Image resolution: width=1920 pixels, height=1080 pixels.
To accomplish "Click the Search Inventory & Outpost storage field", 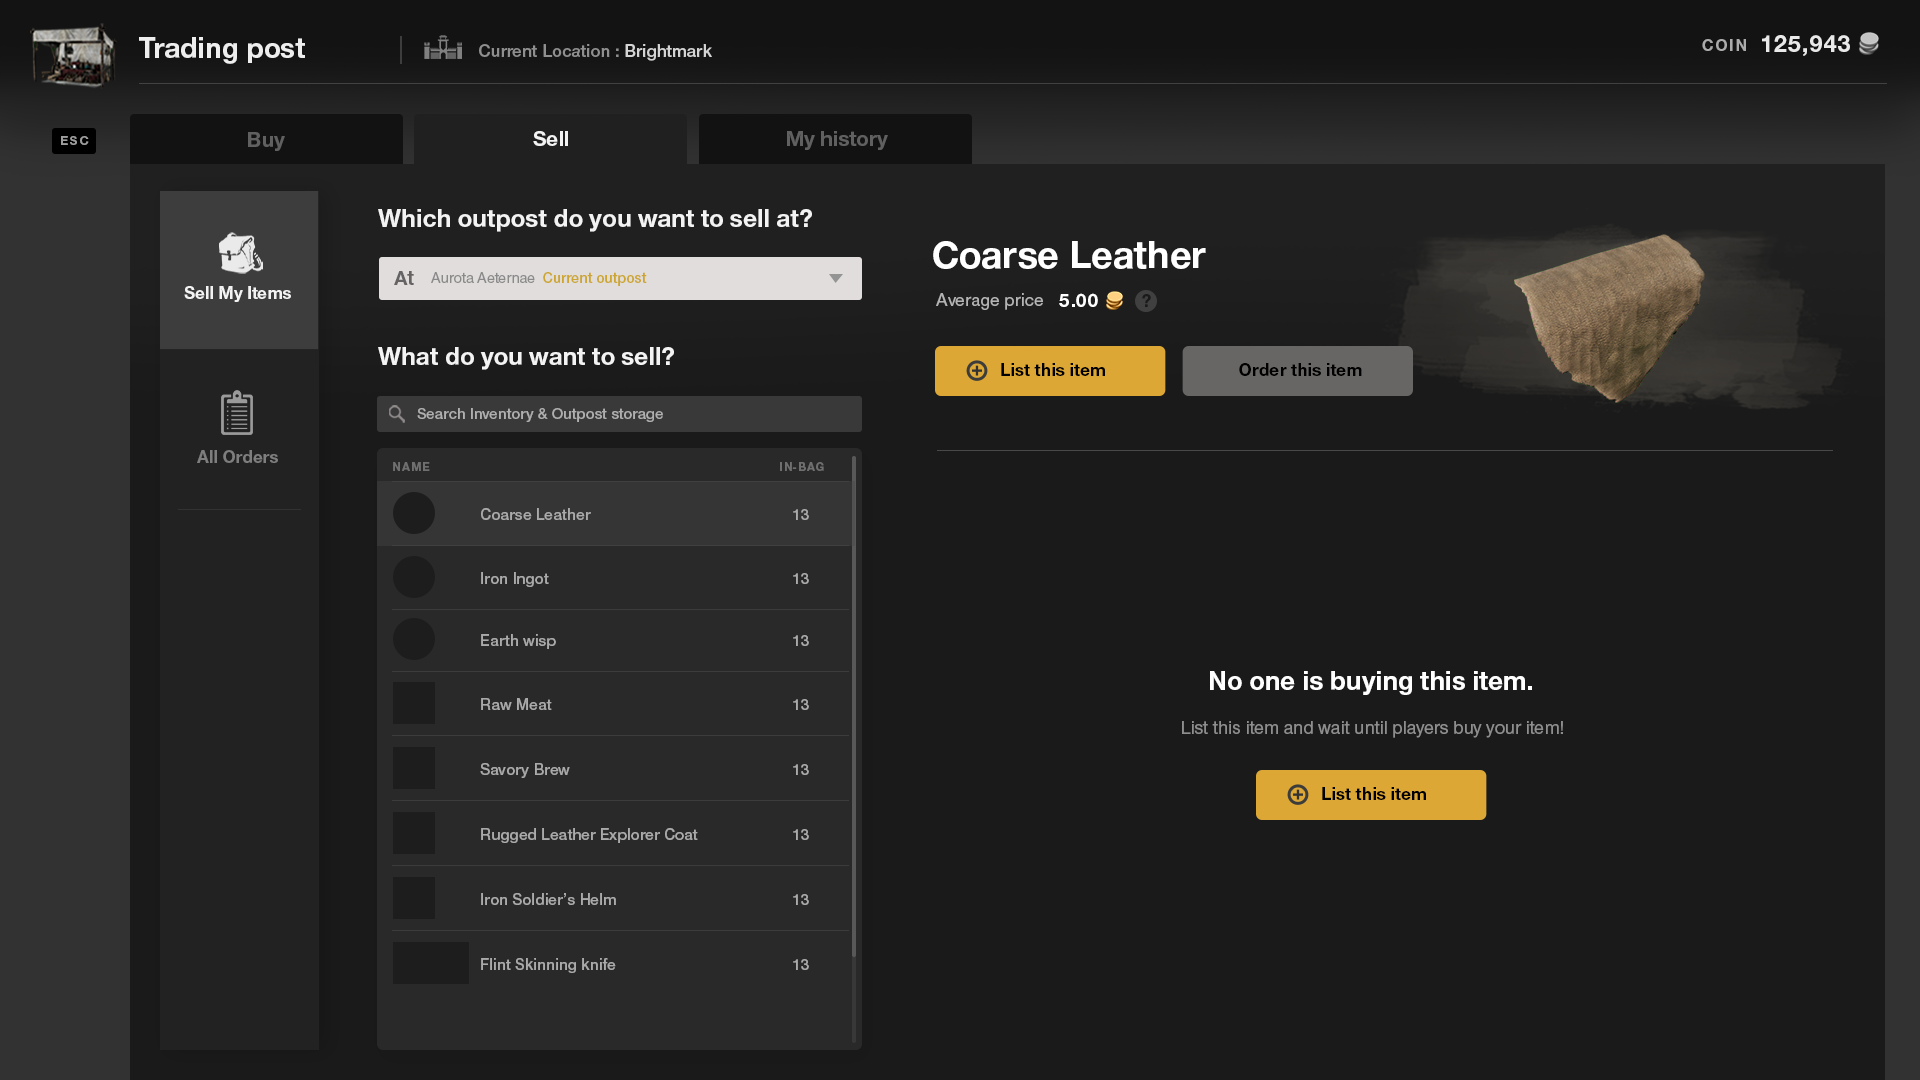I will click(630, 414).
